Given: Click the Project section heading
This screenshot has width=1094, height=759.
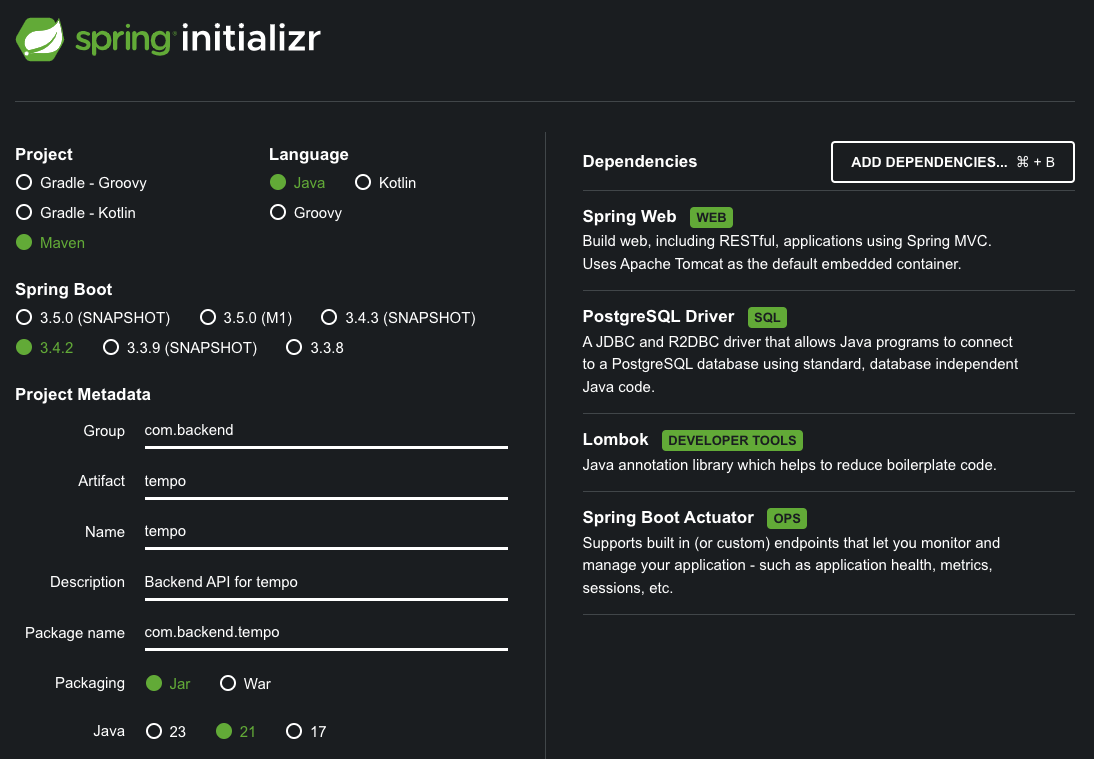Looking at the screenshot, I should (x=44, y=154).
